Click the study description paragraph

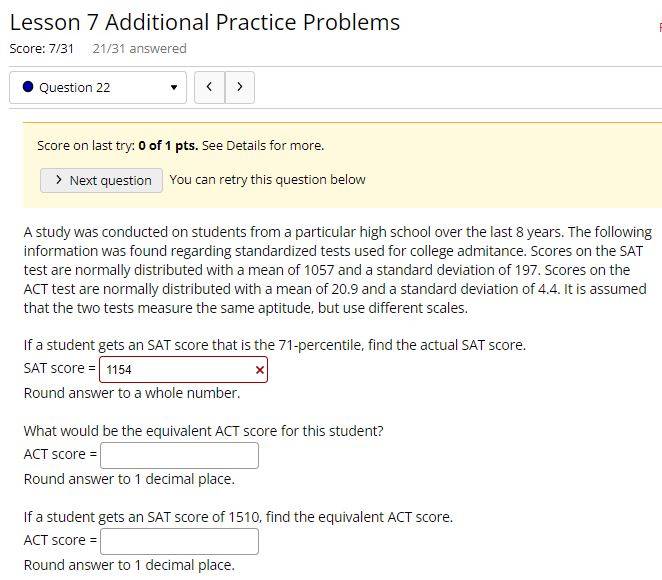pyautogui.click(x=338, y=270)
